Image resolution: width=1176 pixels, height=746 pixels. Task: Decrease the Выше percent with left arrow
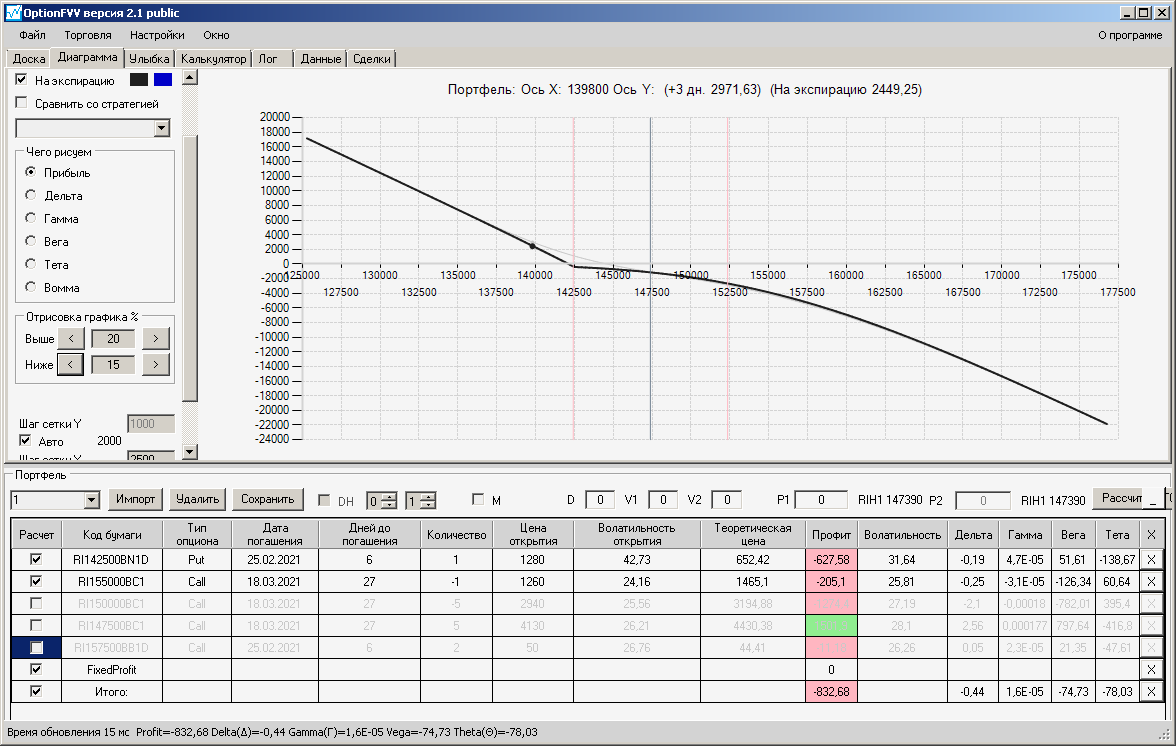point(71,338)
